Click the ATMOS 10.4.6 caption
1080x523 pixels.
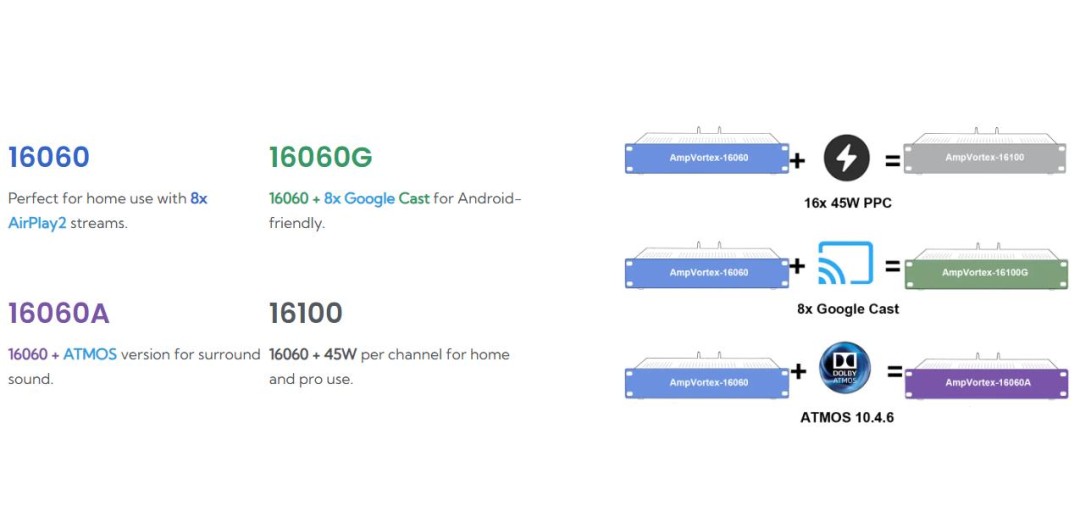click(x=846, y=417)
